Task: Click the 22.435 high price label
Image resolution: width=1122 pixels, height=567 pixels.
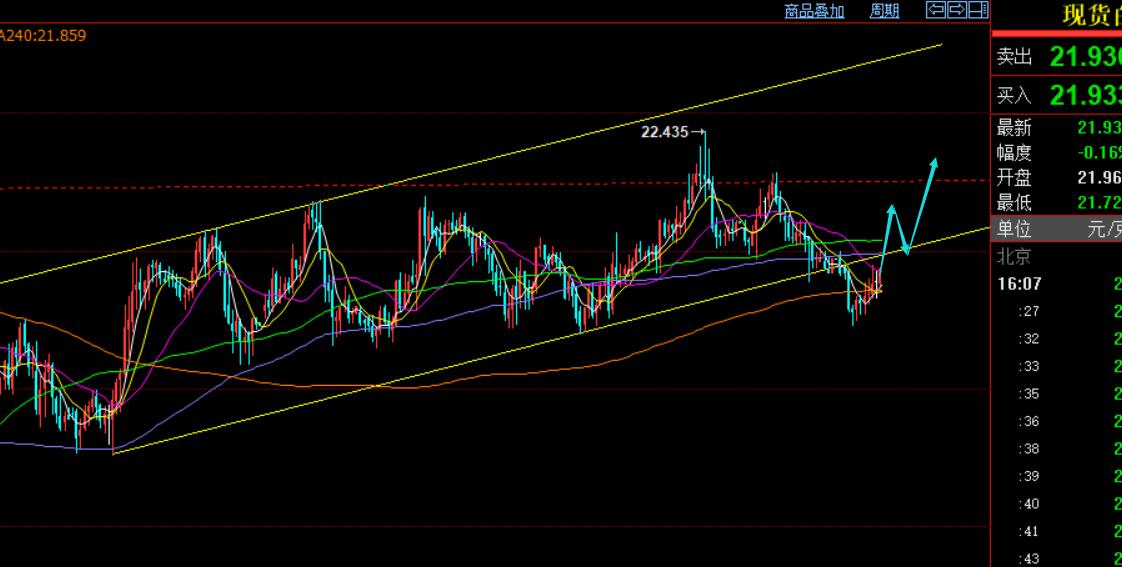Action: pos(665,132)
